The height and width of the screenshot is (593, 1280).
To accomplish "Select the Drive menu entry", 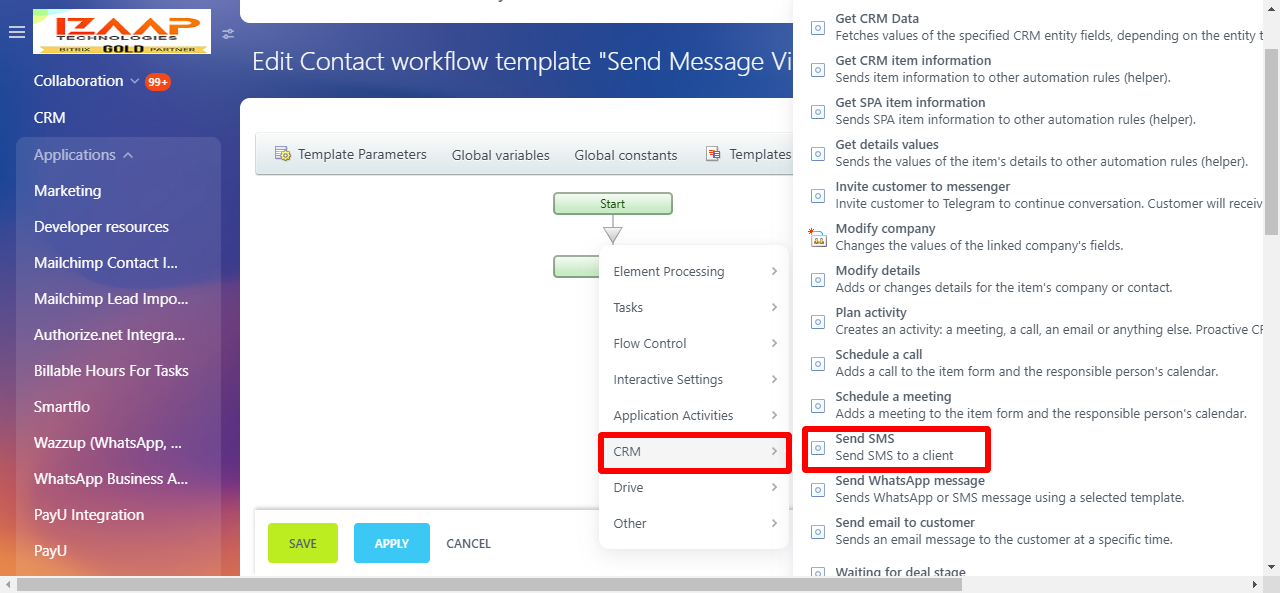I will 694,487.
